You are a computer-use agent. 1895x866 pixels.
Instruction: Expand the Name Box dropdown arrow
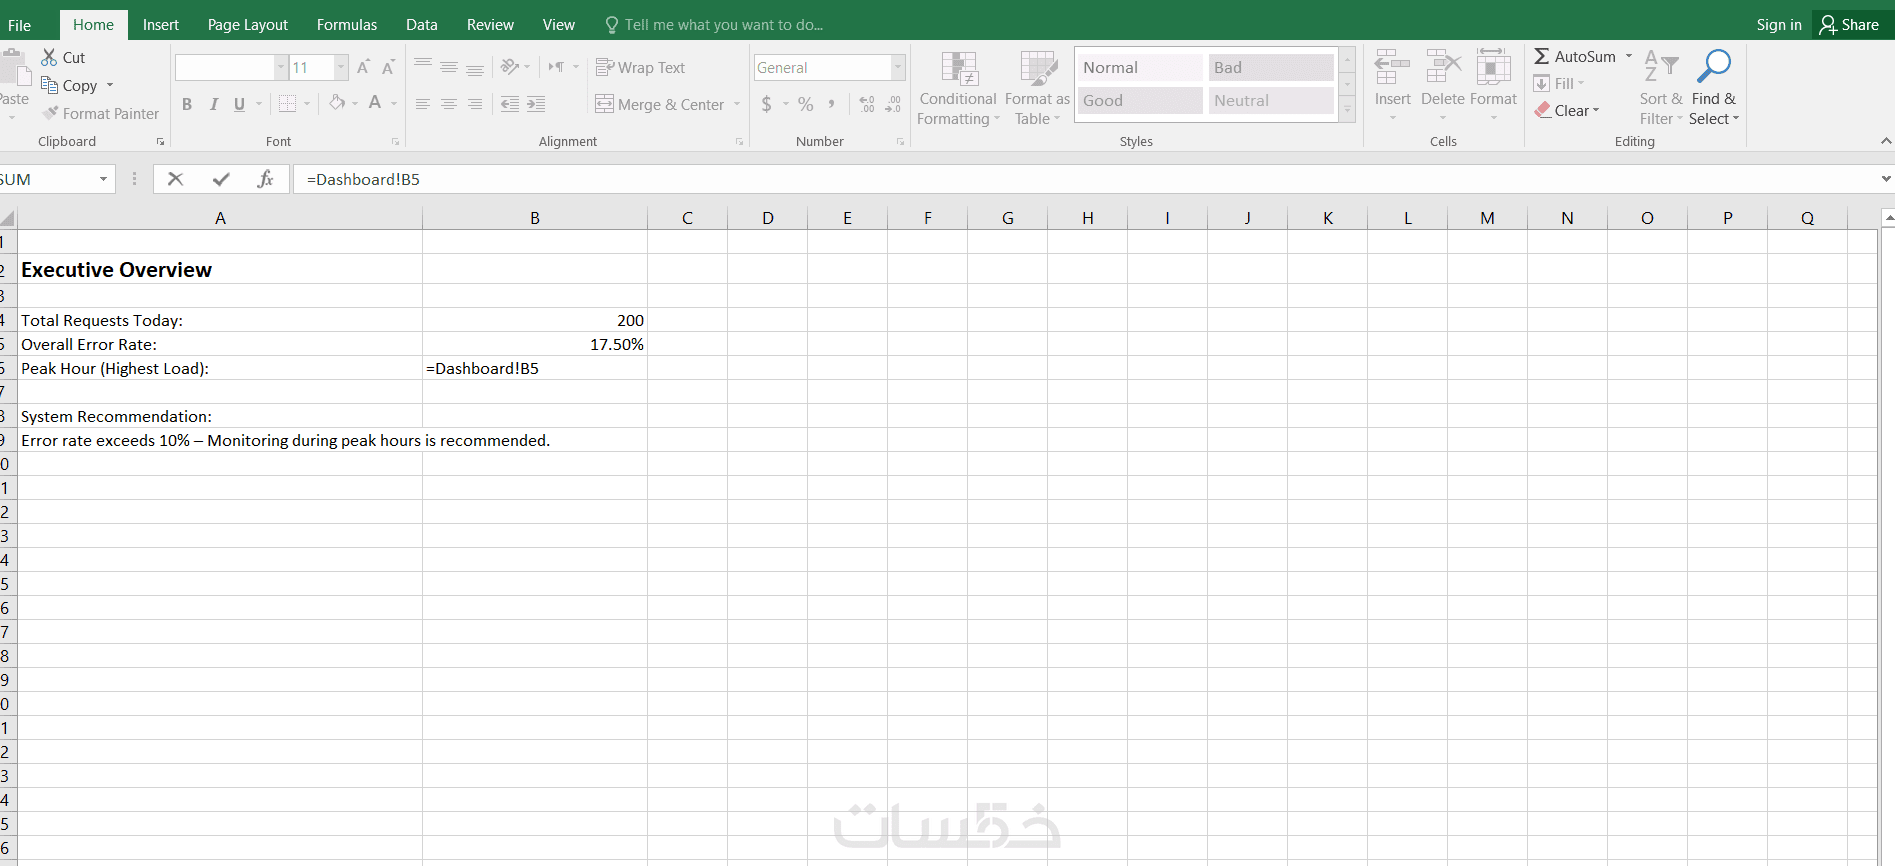pyautogui.click(x=103, y=179)
